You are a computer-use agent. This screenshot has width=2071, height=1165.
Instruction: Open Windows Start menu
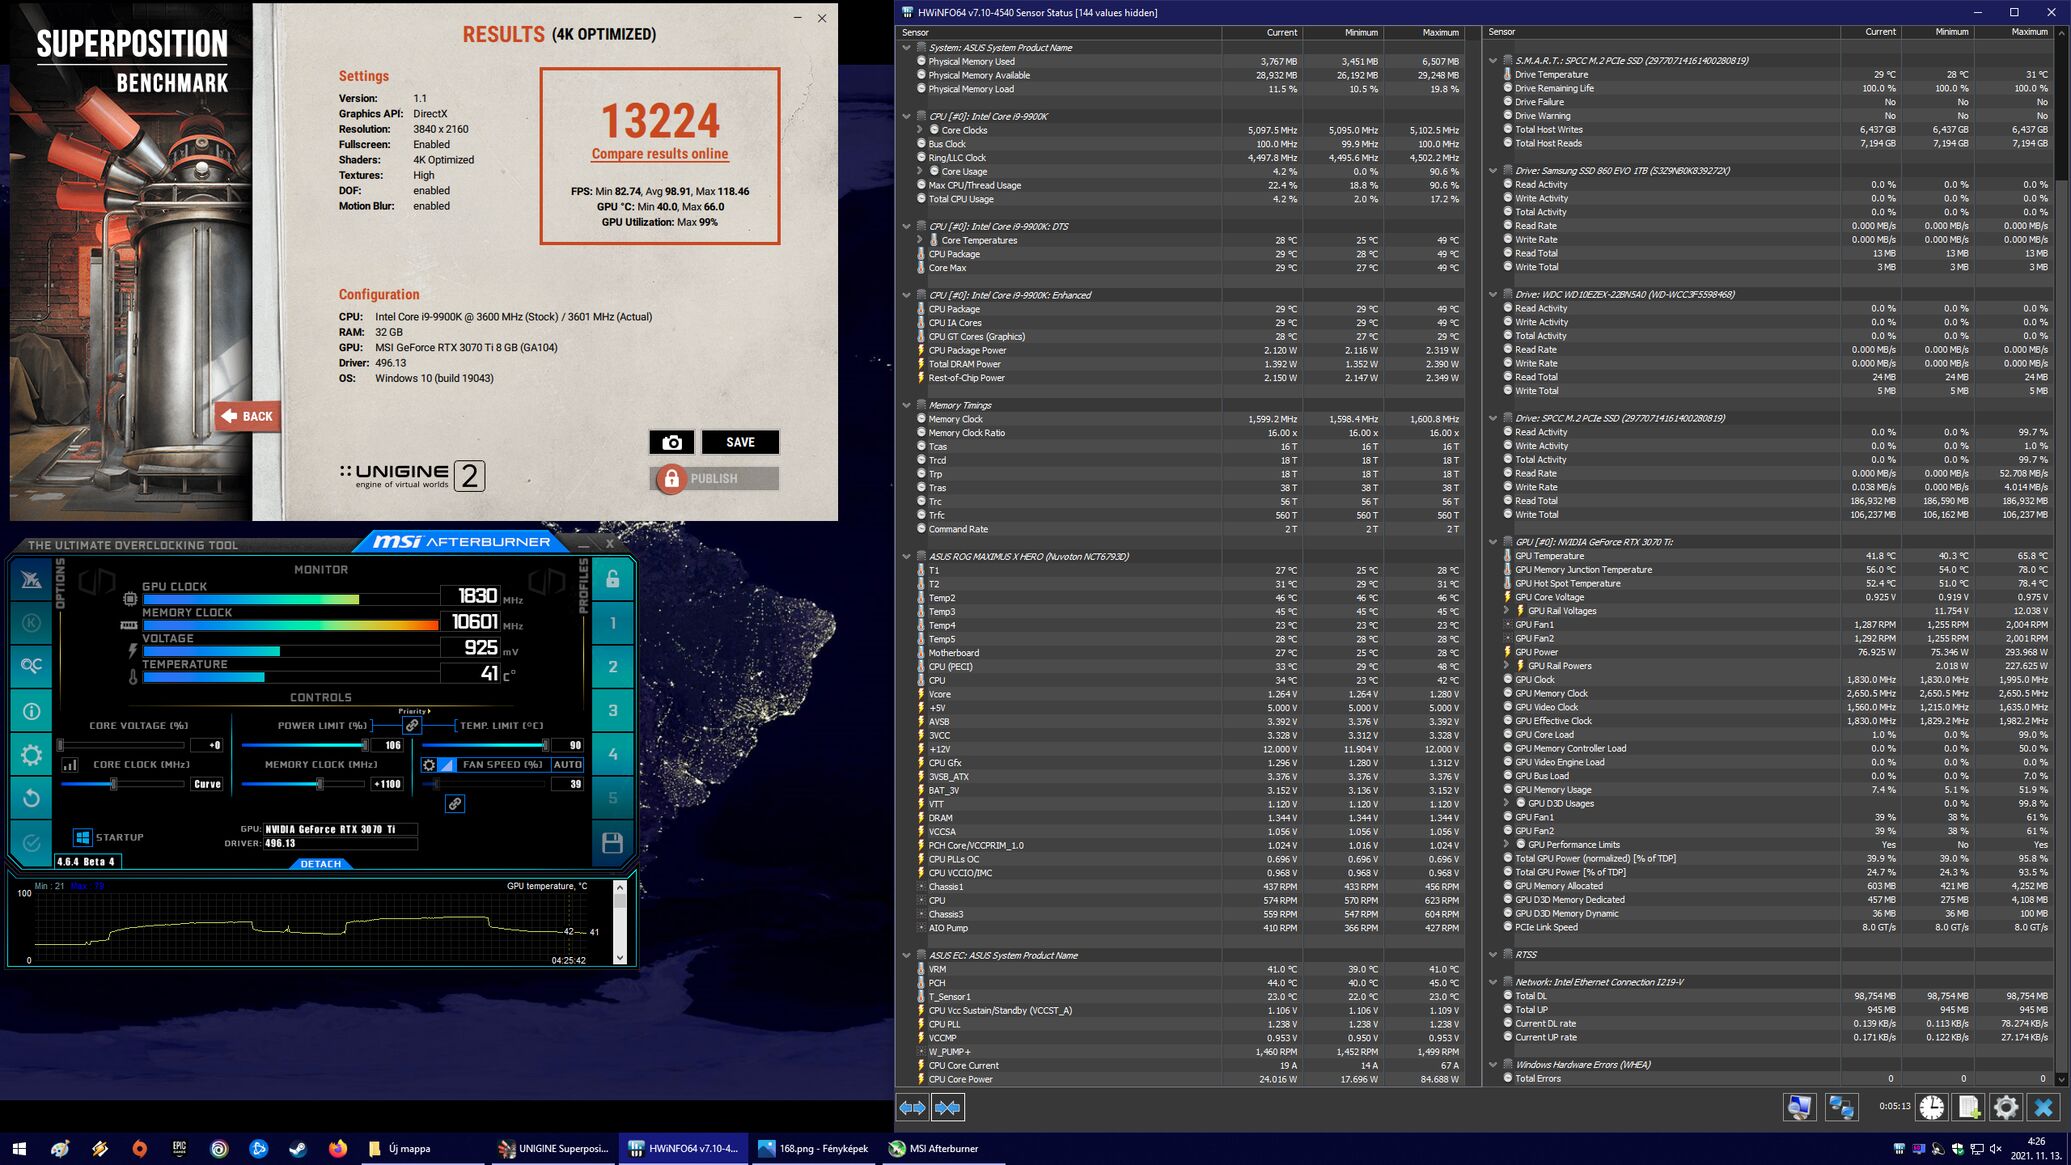(x=19, y=1148)
